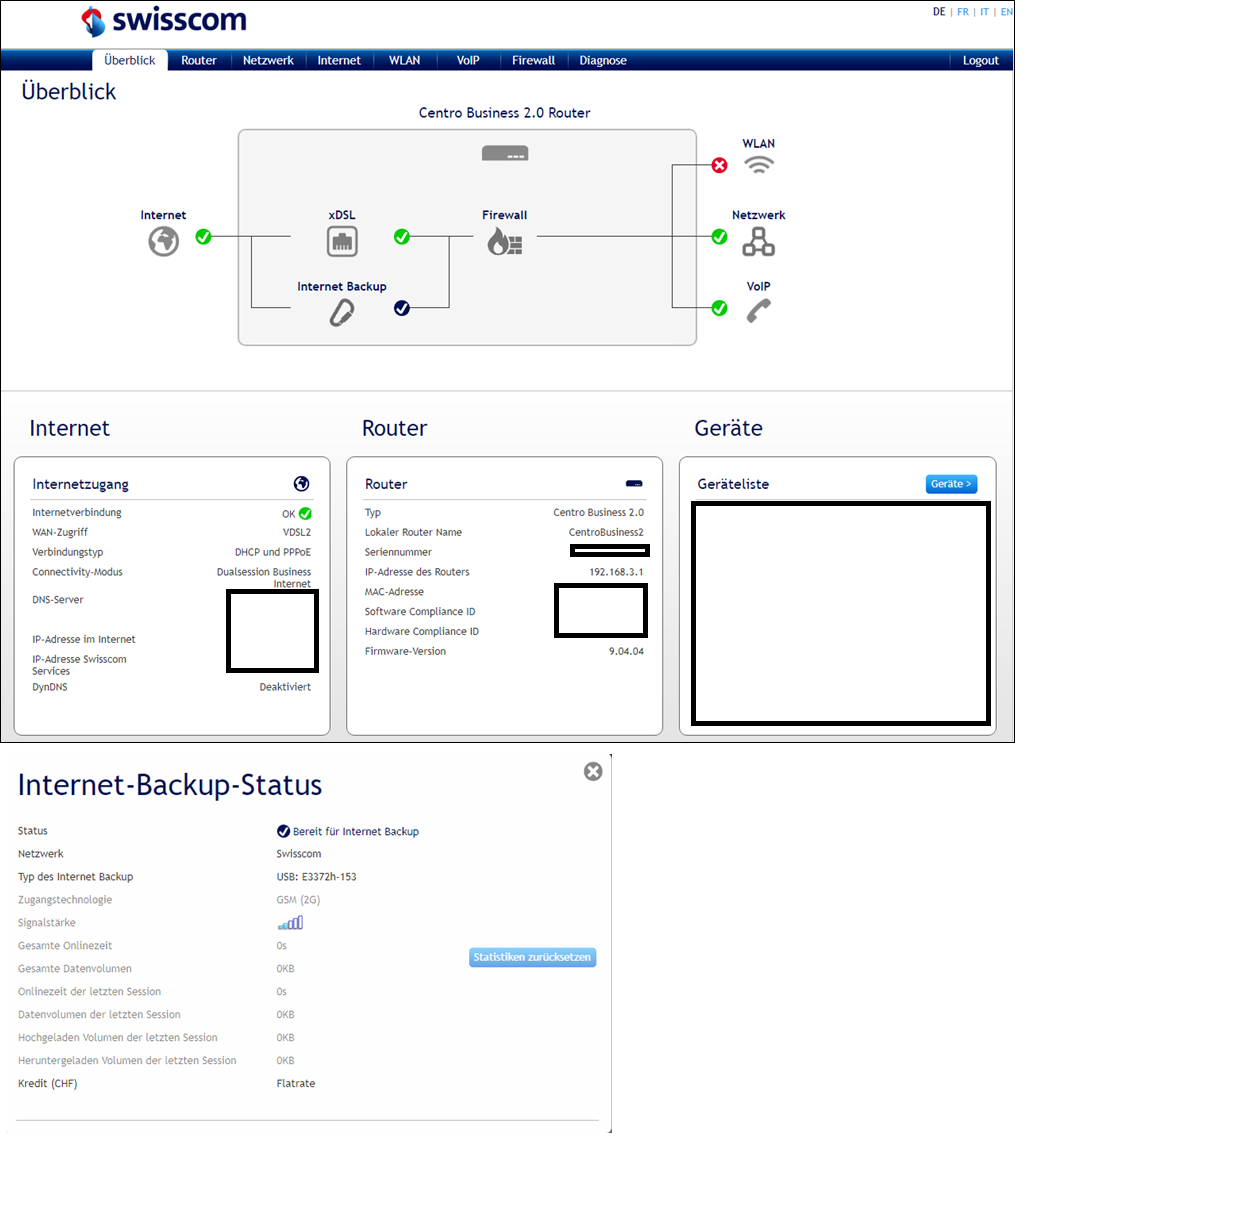Select the Netzwerk network icon

click(758, 241)
